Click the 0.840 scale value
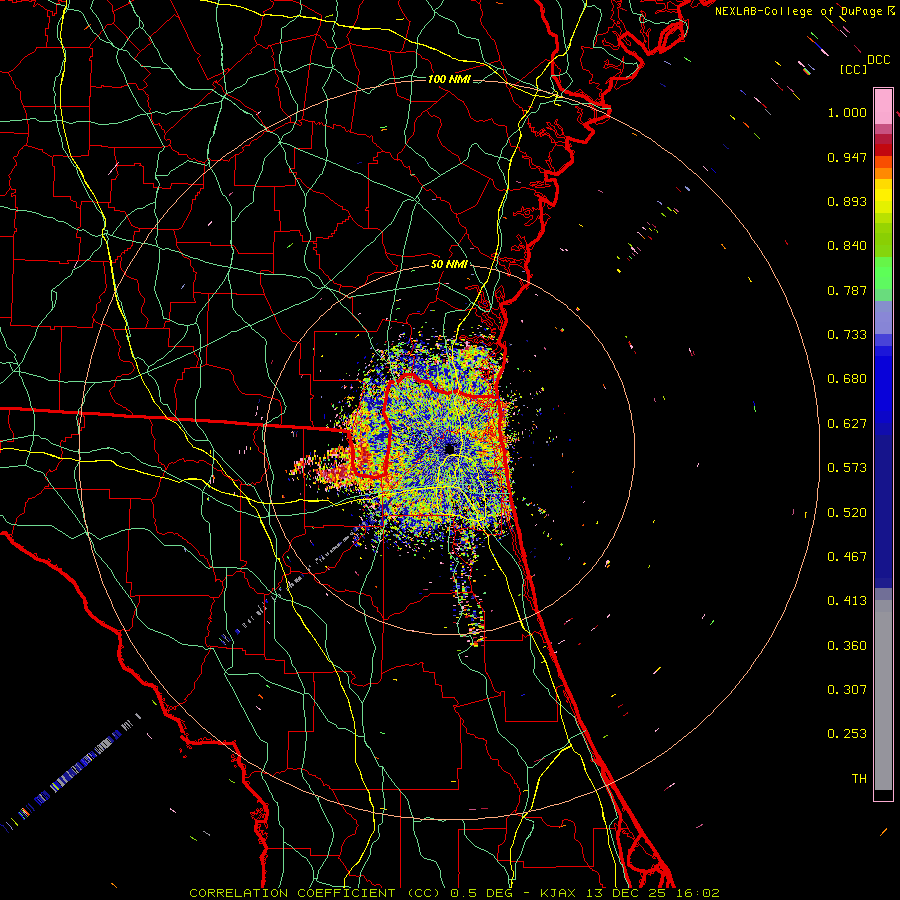900x900 pixels. 847,246
